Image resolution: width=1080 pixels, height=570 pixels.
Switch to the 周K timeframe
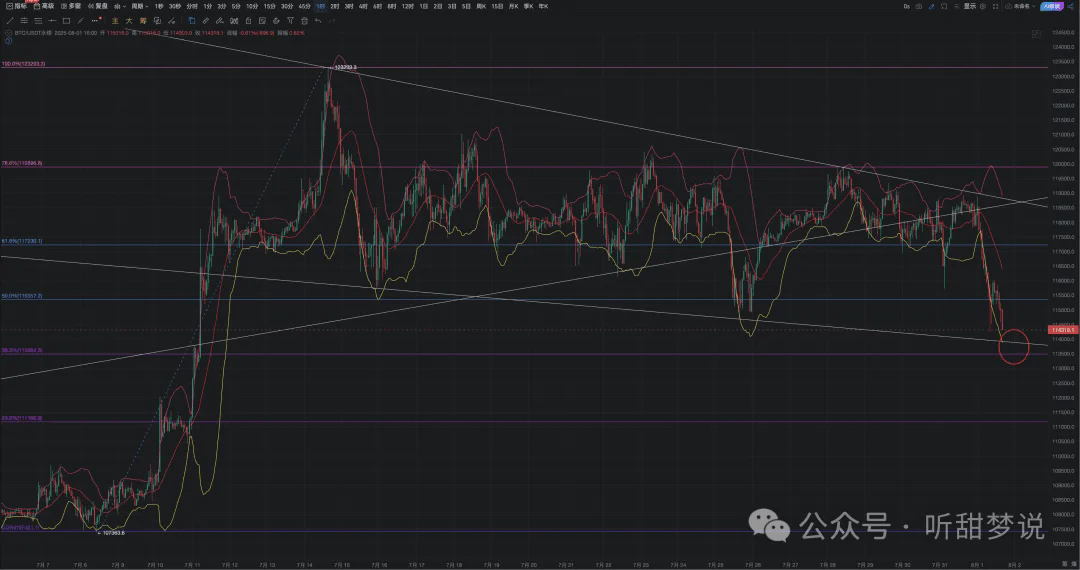[481, 6]
